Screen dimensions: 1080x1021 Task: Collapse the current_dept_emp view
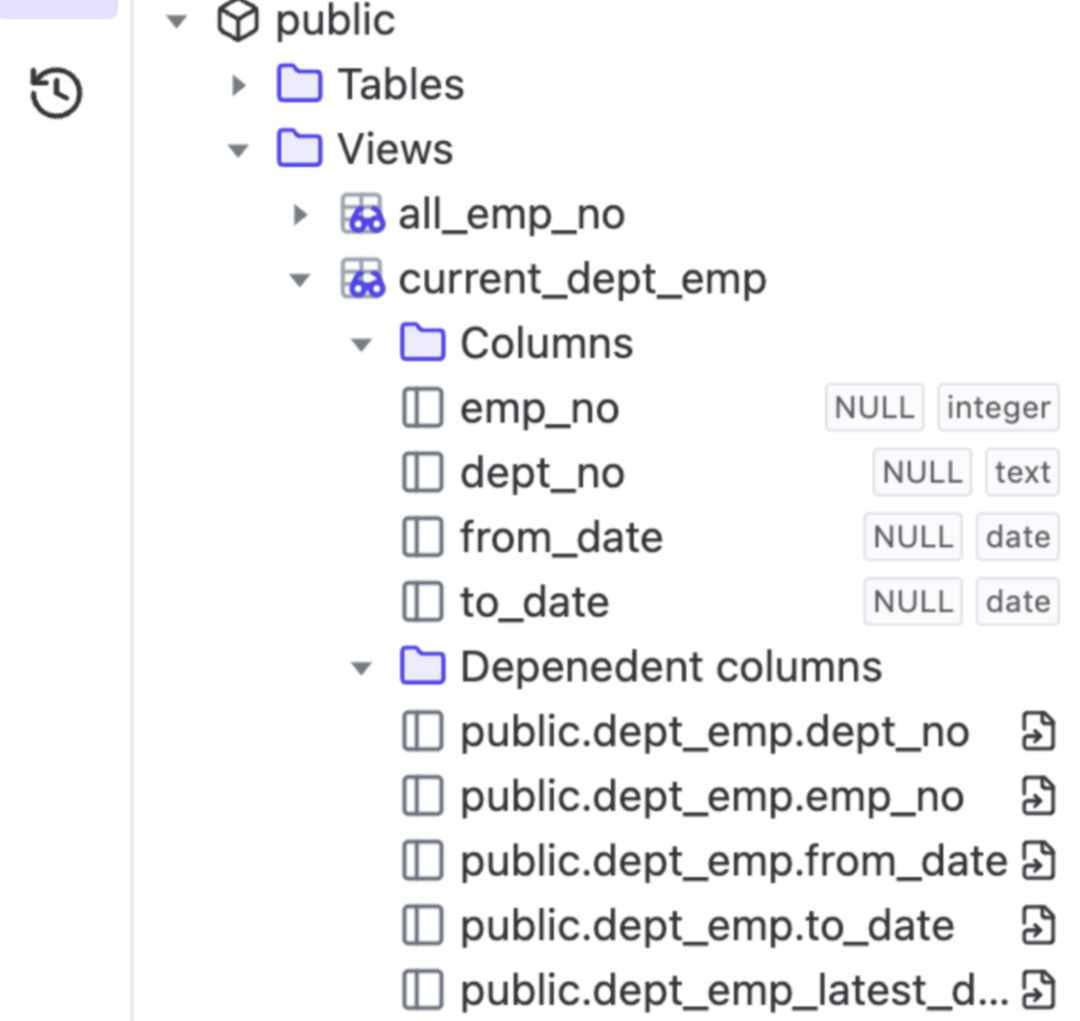(x=300, y=280)
